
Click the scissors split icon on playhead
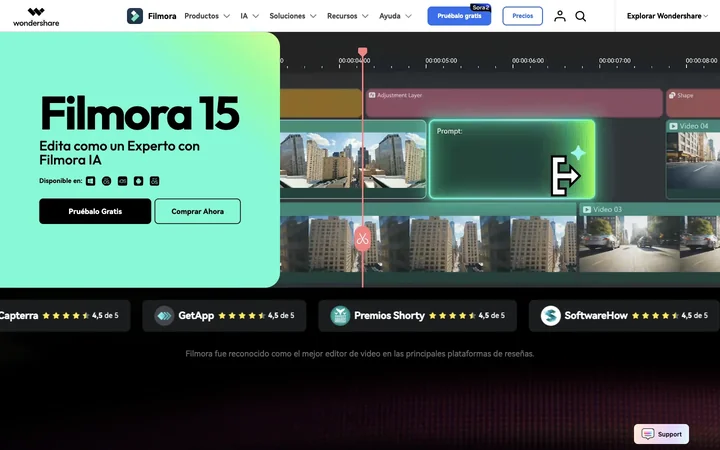click(x=362, y=239)
